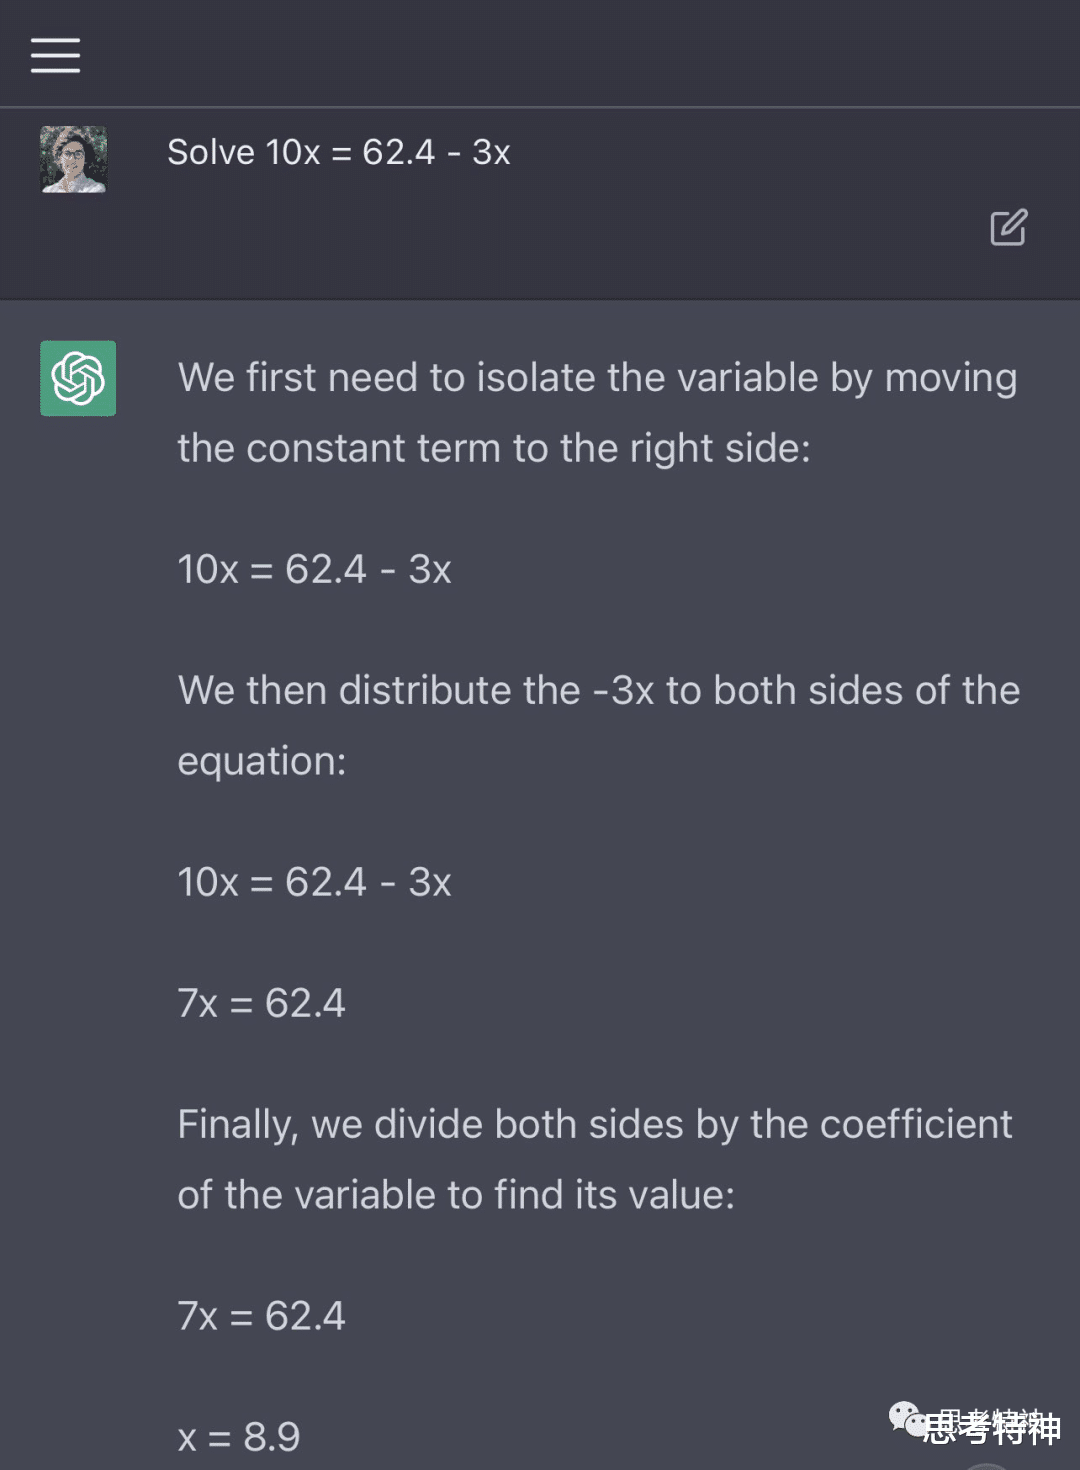Click the user prompt 'Solve 10x = 62.4 - 3x'
Screen dimensions: 1080x1470
click(338, 152)
